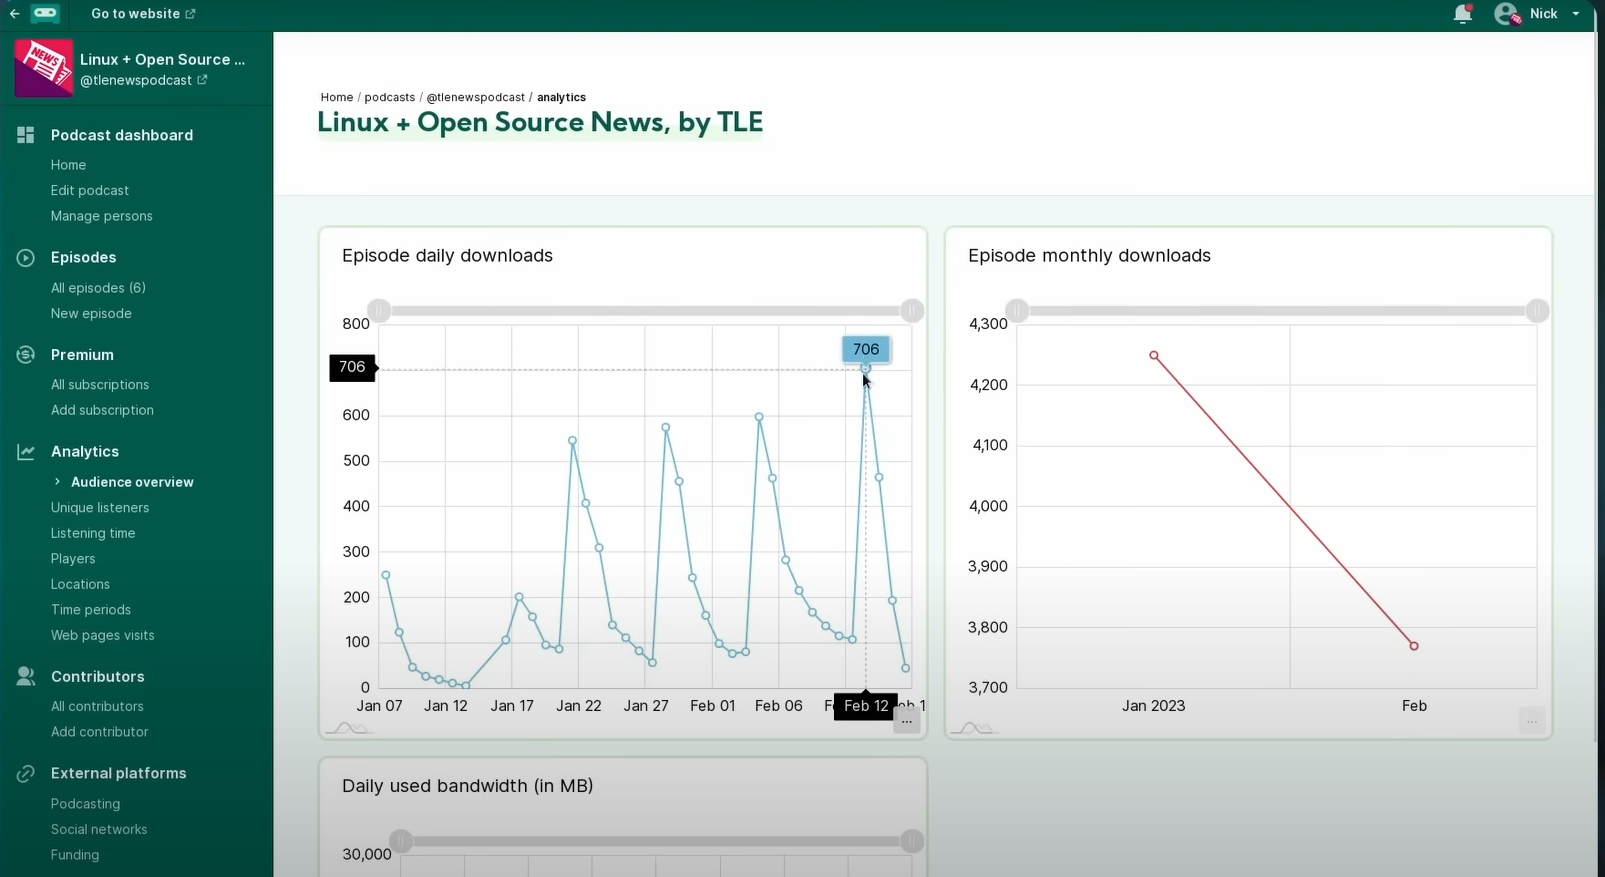1605x877 pixels.
Task: Open Manage persons page
Action: click(x=102, y=216)
